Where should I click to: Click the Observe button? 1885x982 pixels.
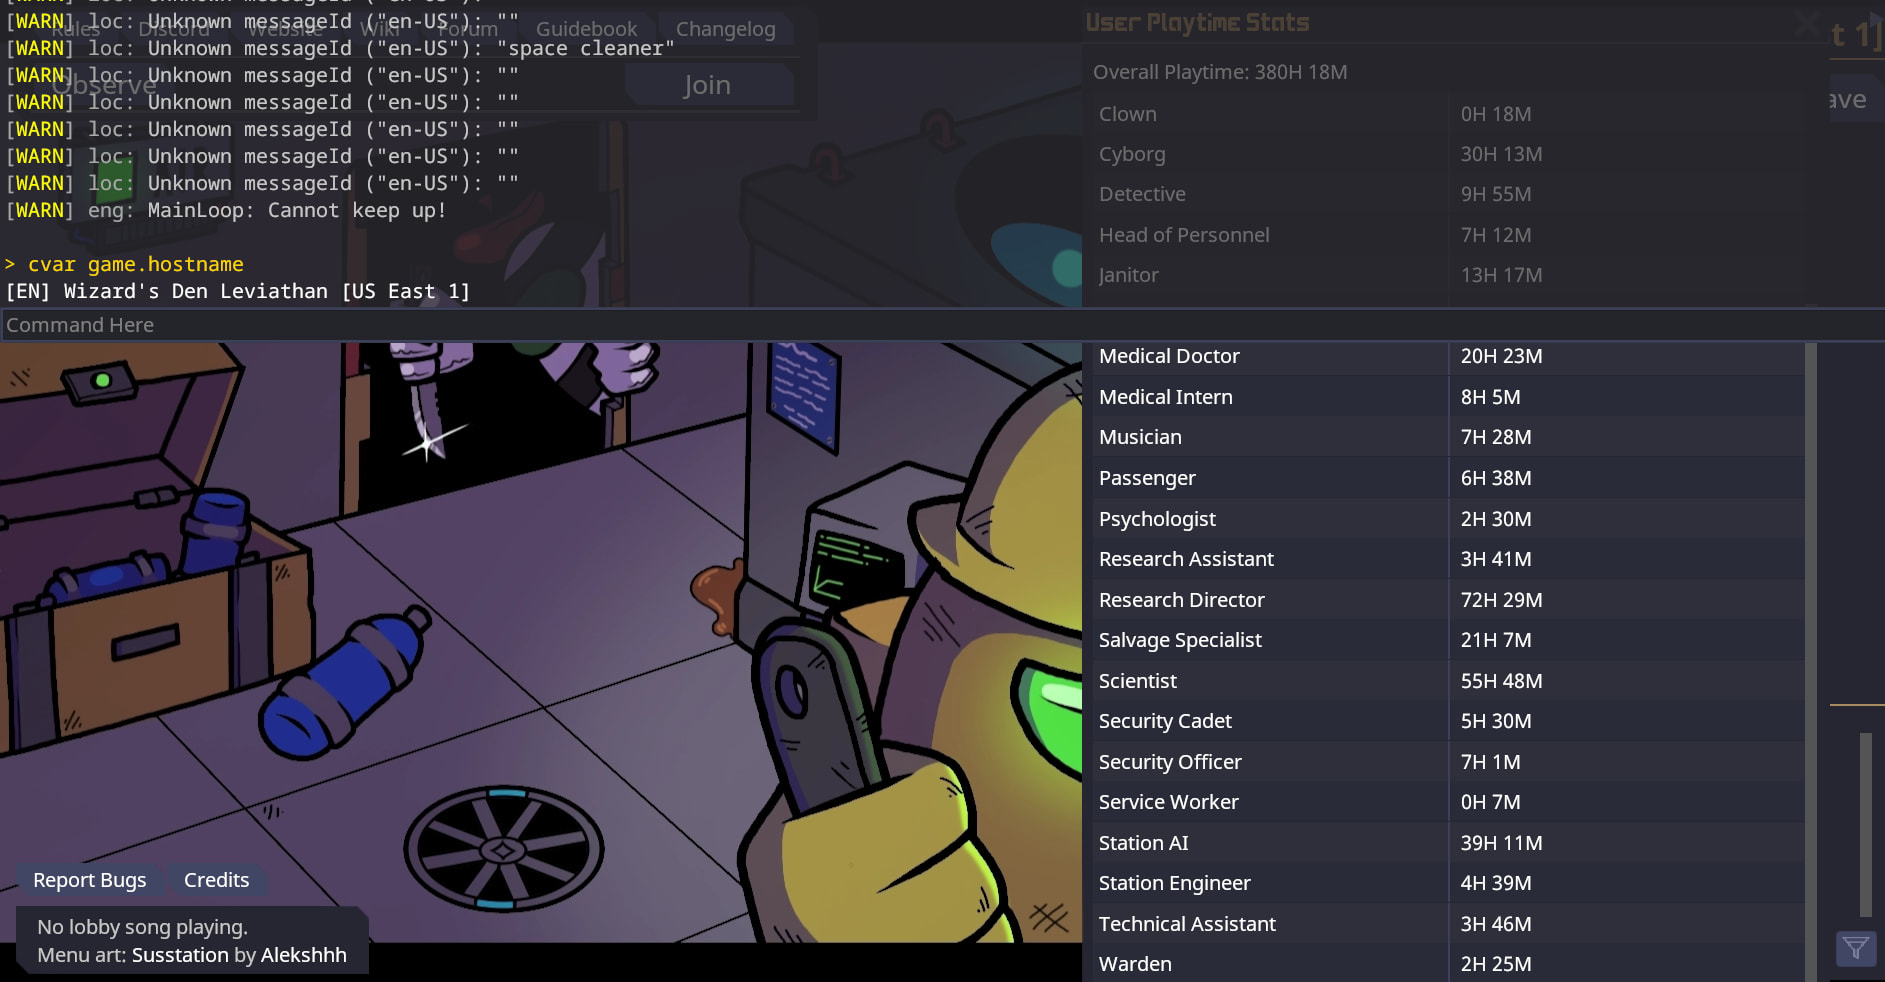pos(104,86)
